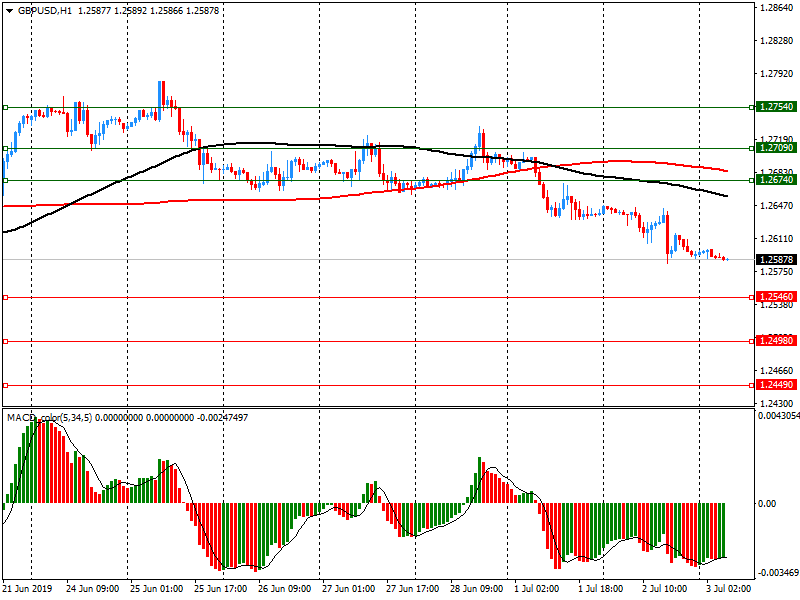Click the 1.28640 price scale value
800x600 pixels.
click(x=777, y=8)
